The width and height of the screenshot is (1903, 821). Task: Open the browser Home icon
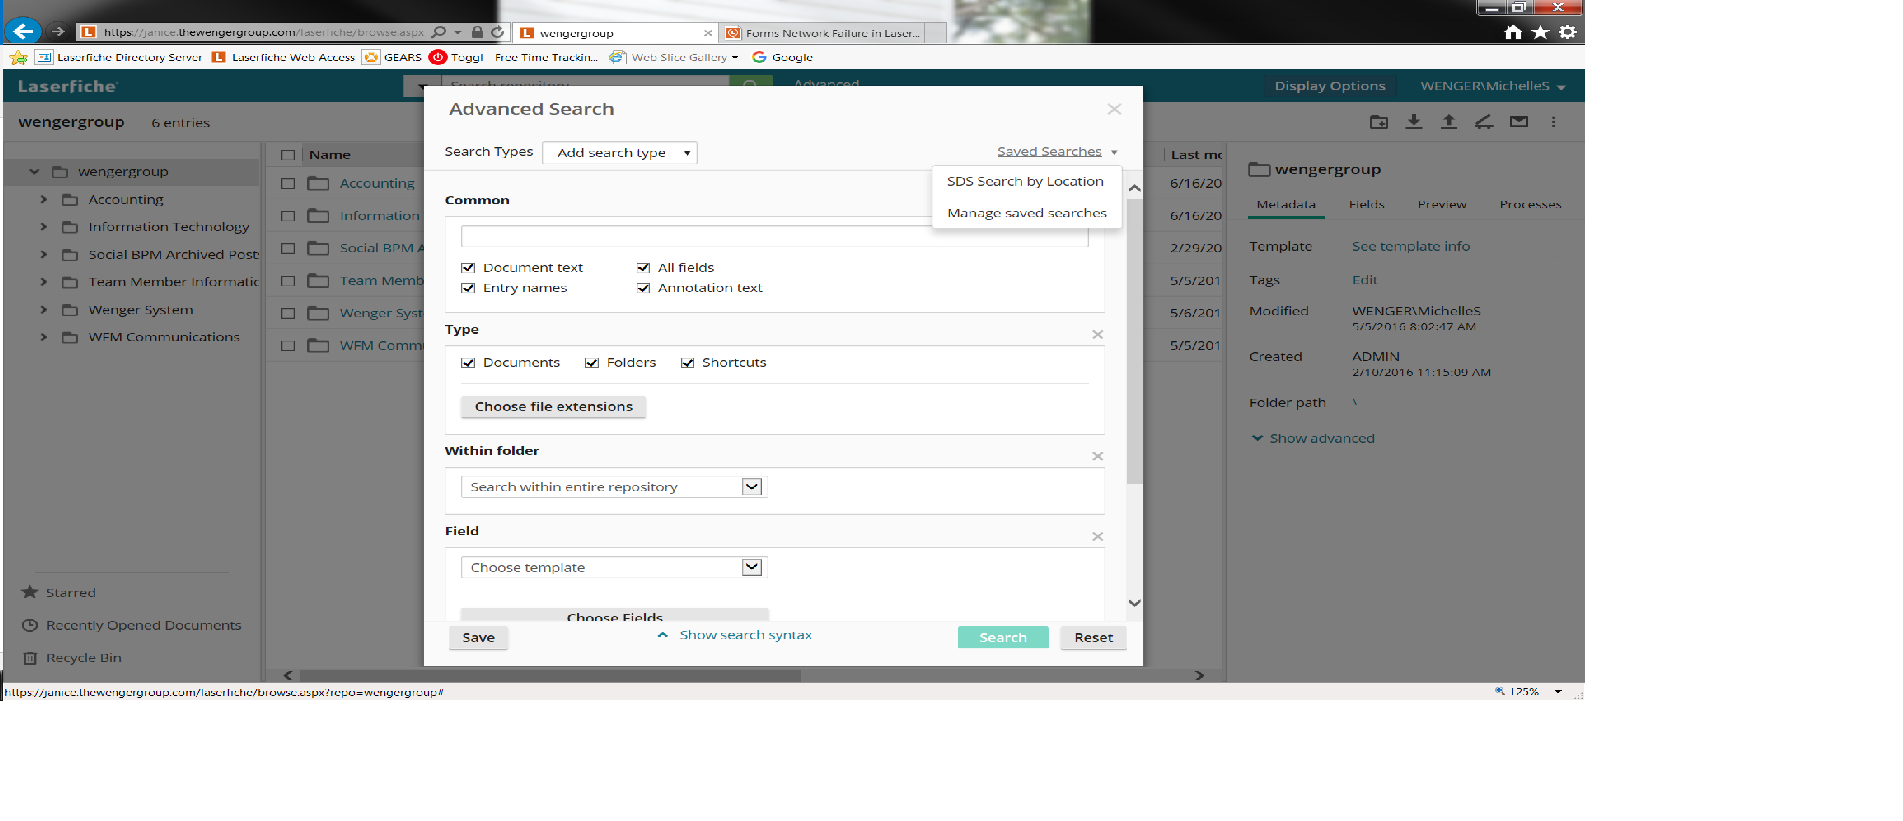[1513, 32]
